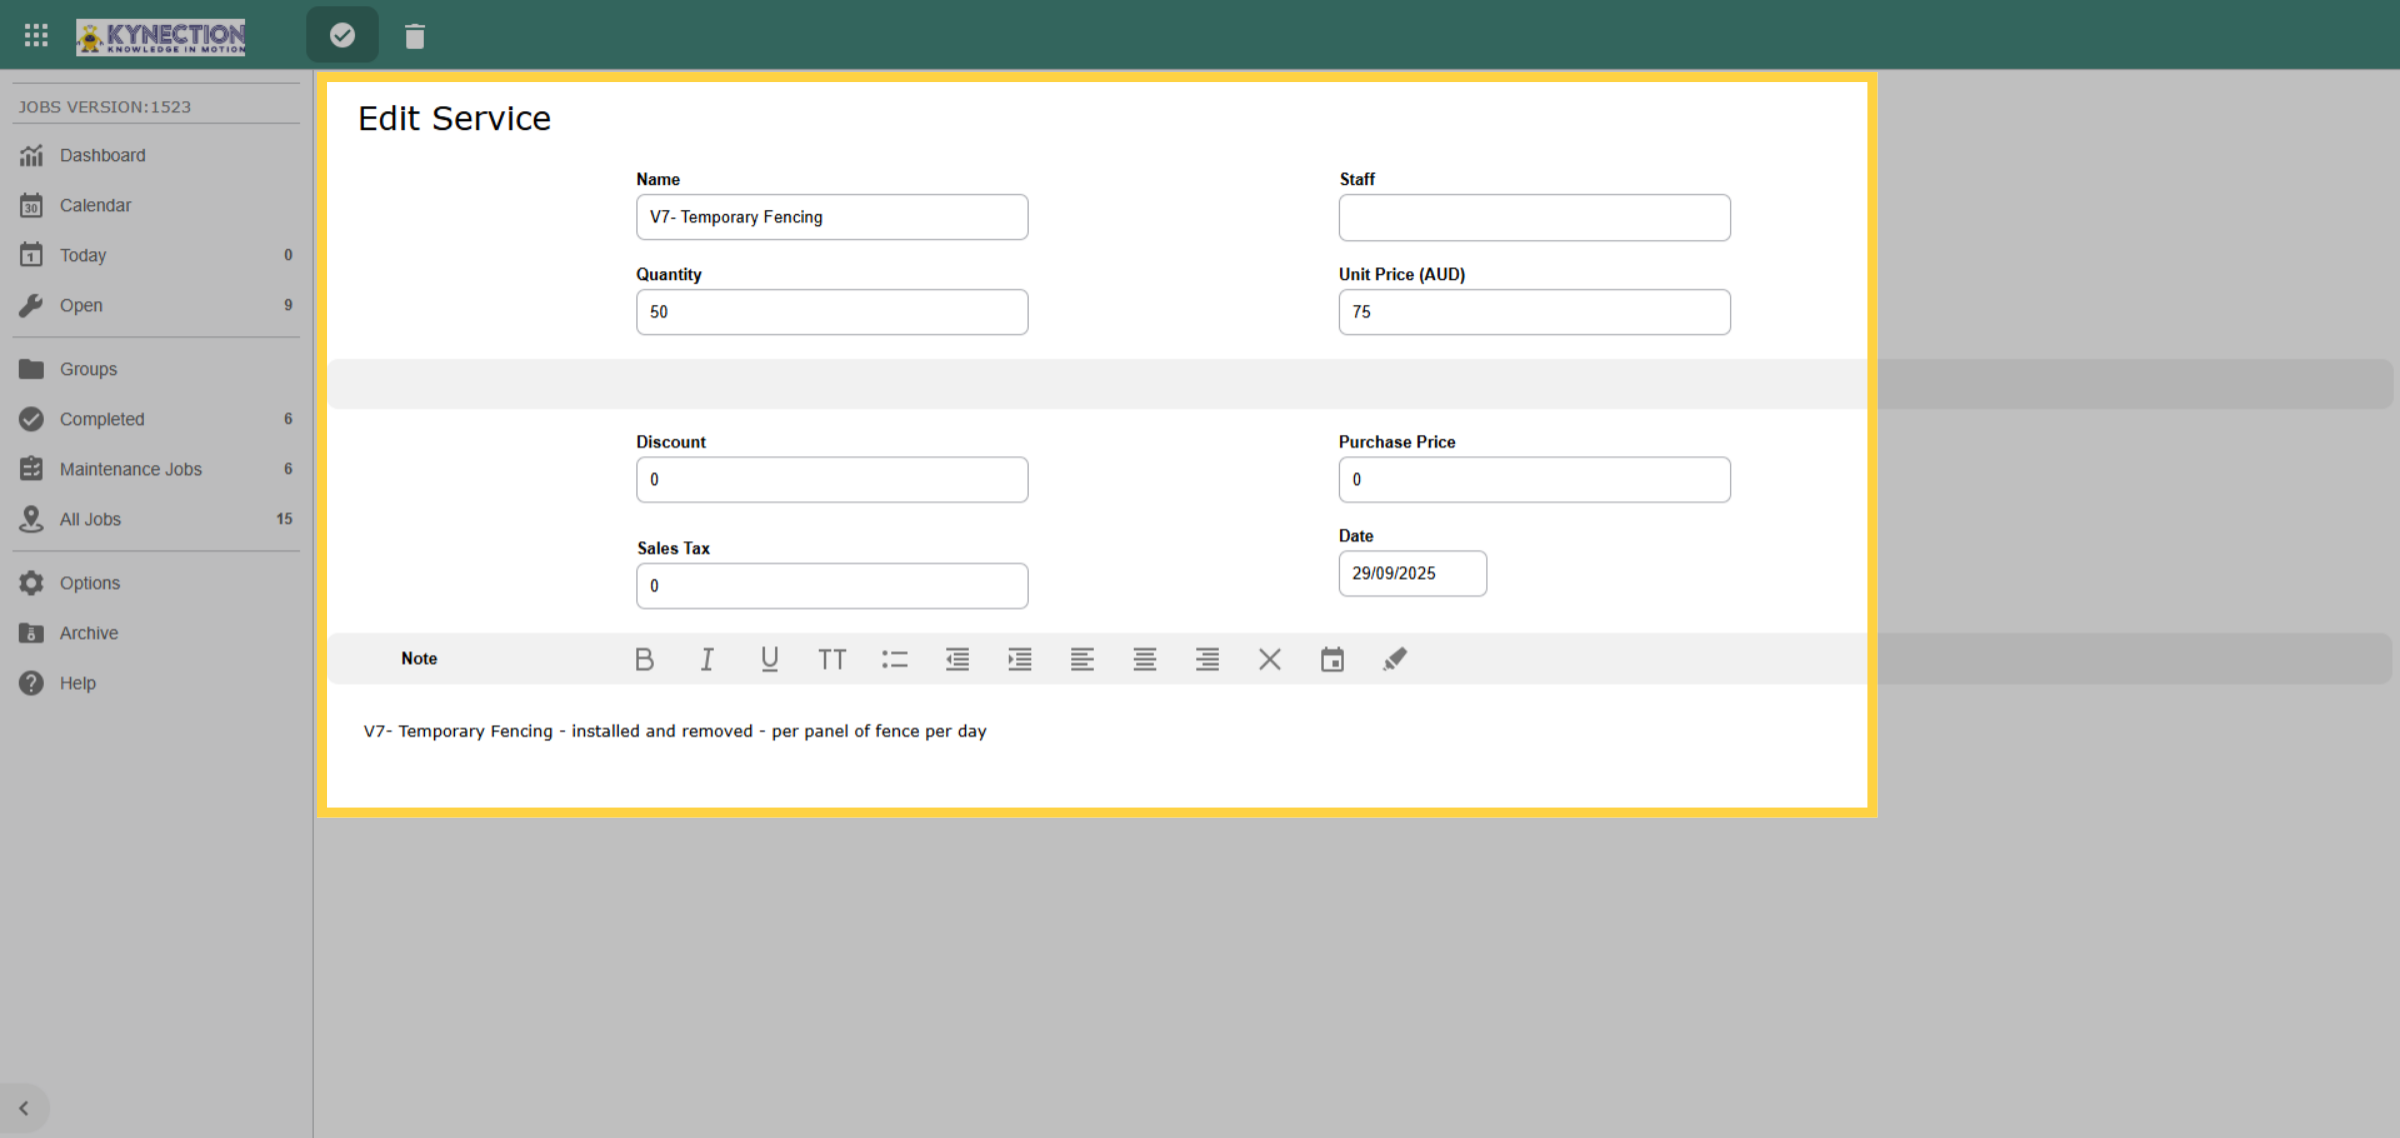The width and height of the screenshot is (2400, 1138).
Task: Click the highlighter brush icon
Action: [x=1395, y=659]
